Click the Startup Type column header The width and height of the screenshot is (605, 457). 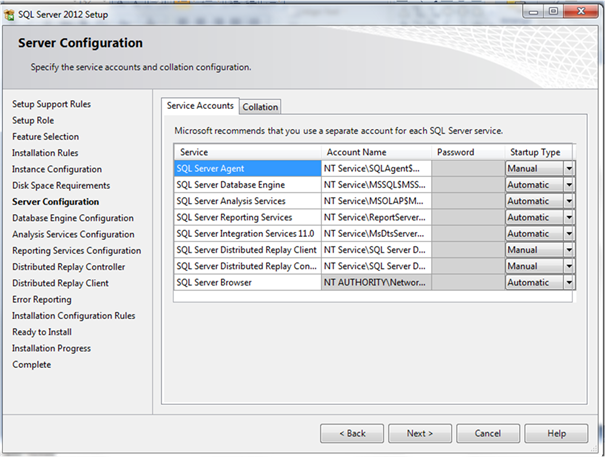(x=539, y=152)
